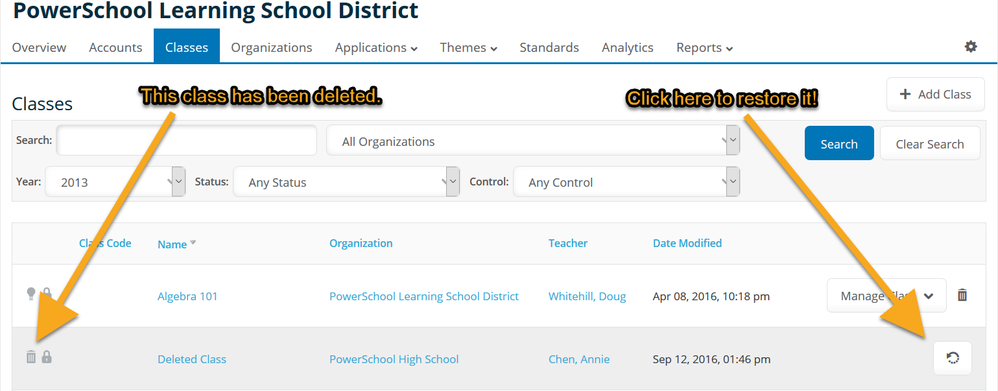
Task: View the Analytics tab
Action: point(628,47)
